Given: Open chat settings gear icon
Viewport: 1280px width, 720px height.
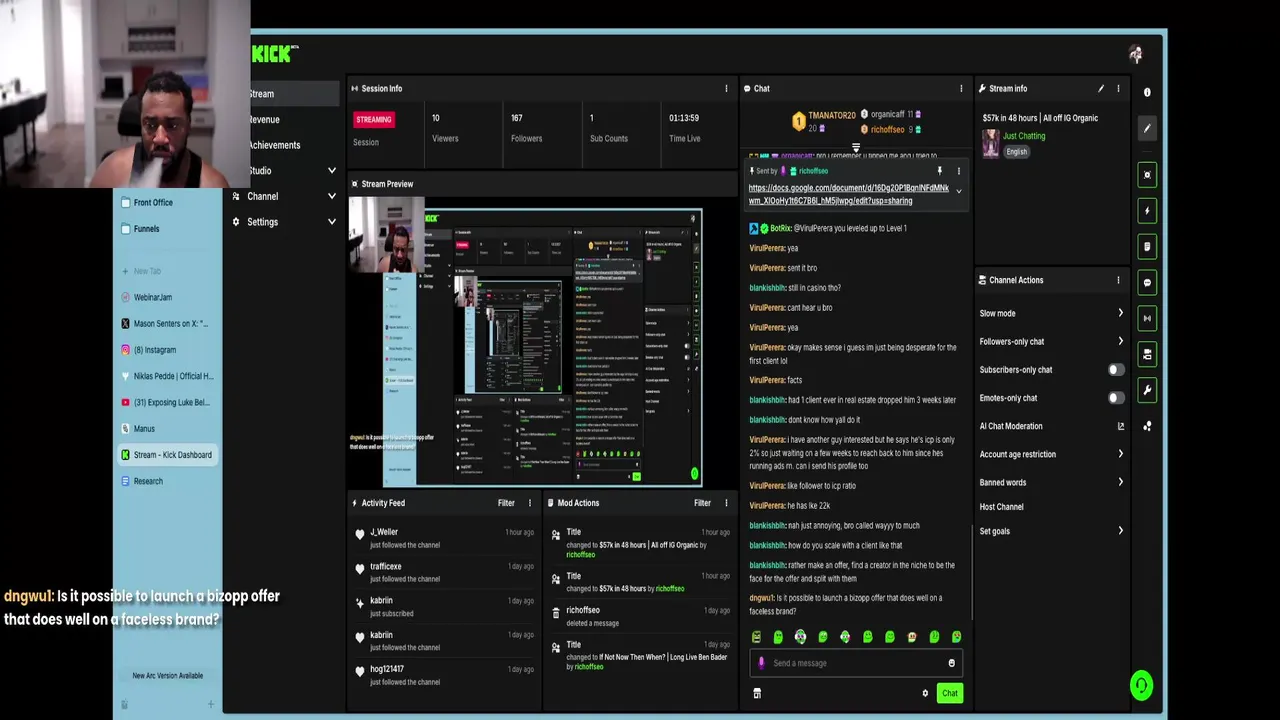Looking at the screenshot, I should click(925, 693).
